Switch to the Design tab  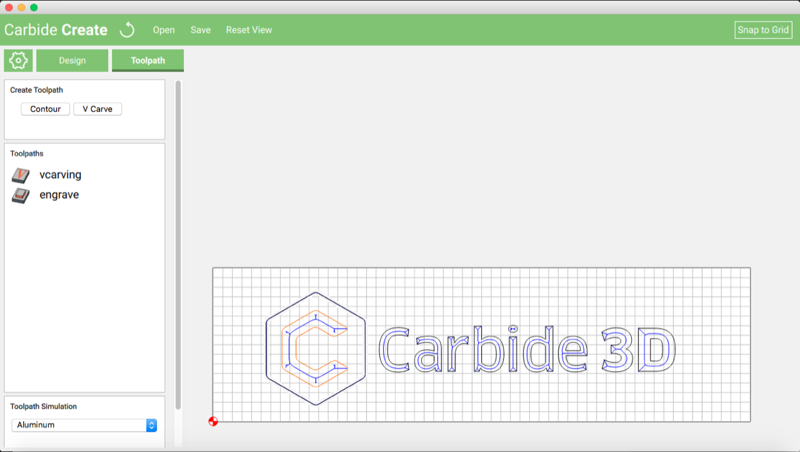coord(72,60)
